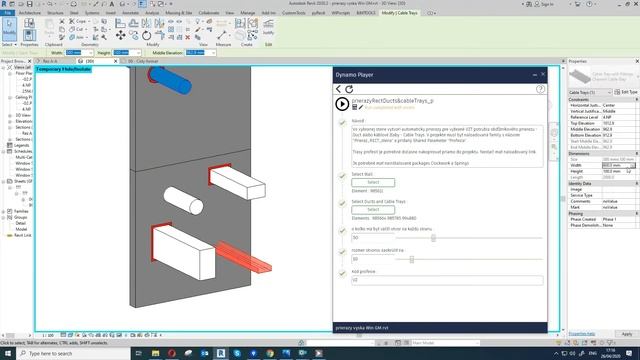Close the Project Browser panel

29,61
